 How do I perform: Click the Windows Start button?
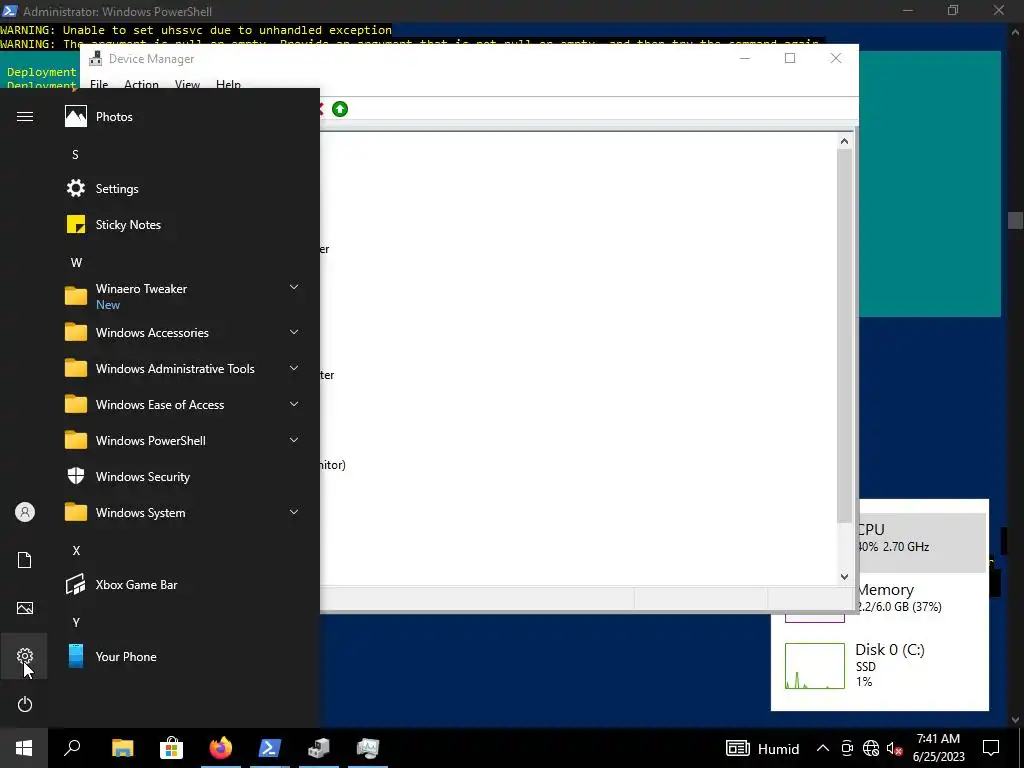click(24, 748)
